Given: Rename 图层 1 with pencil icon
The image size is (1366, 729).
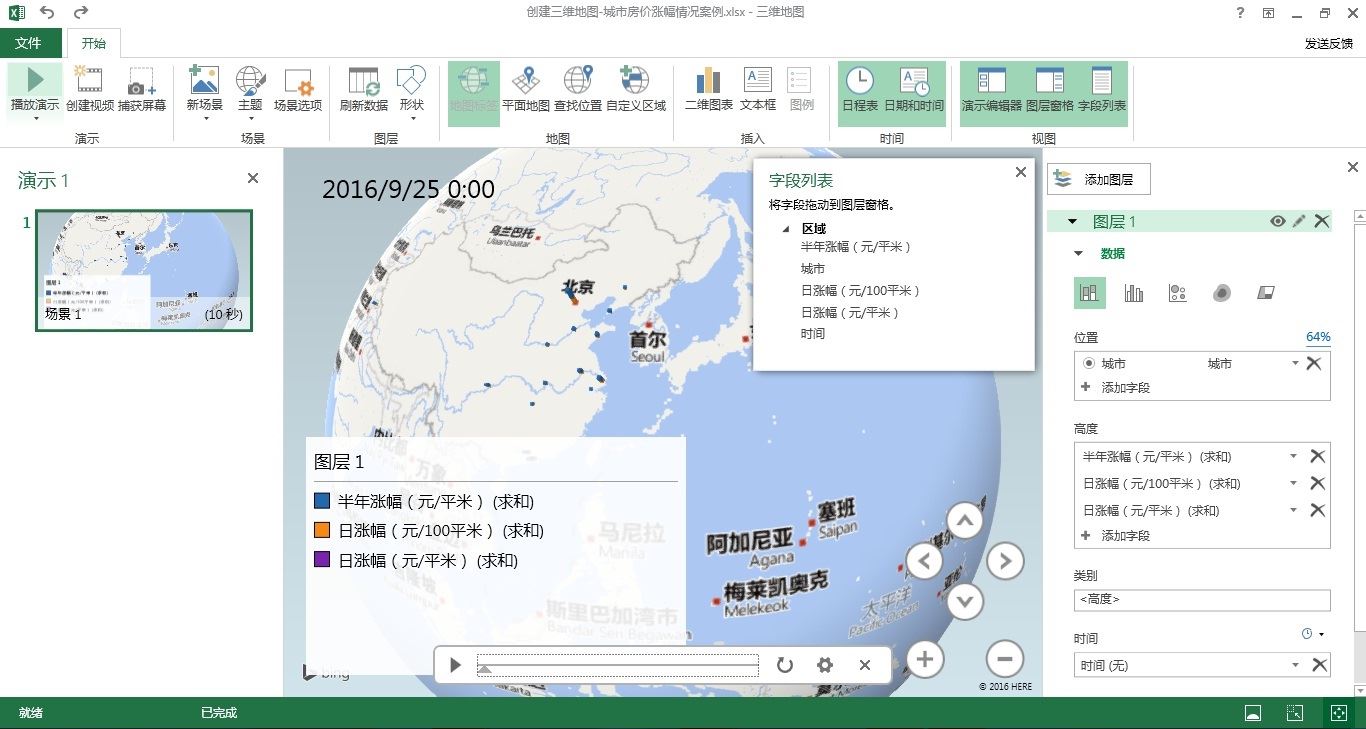Looking at the screenshot, I should click(1299, 222).
